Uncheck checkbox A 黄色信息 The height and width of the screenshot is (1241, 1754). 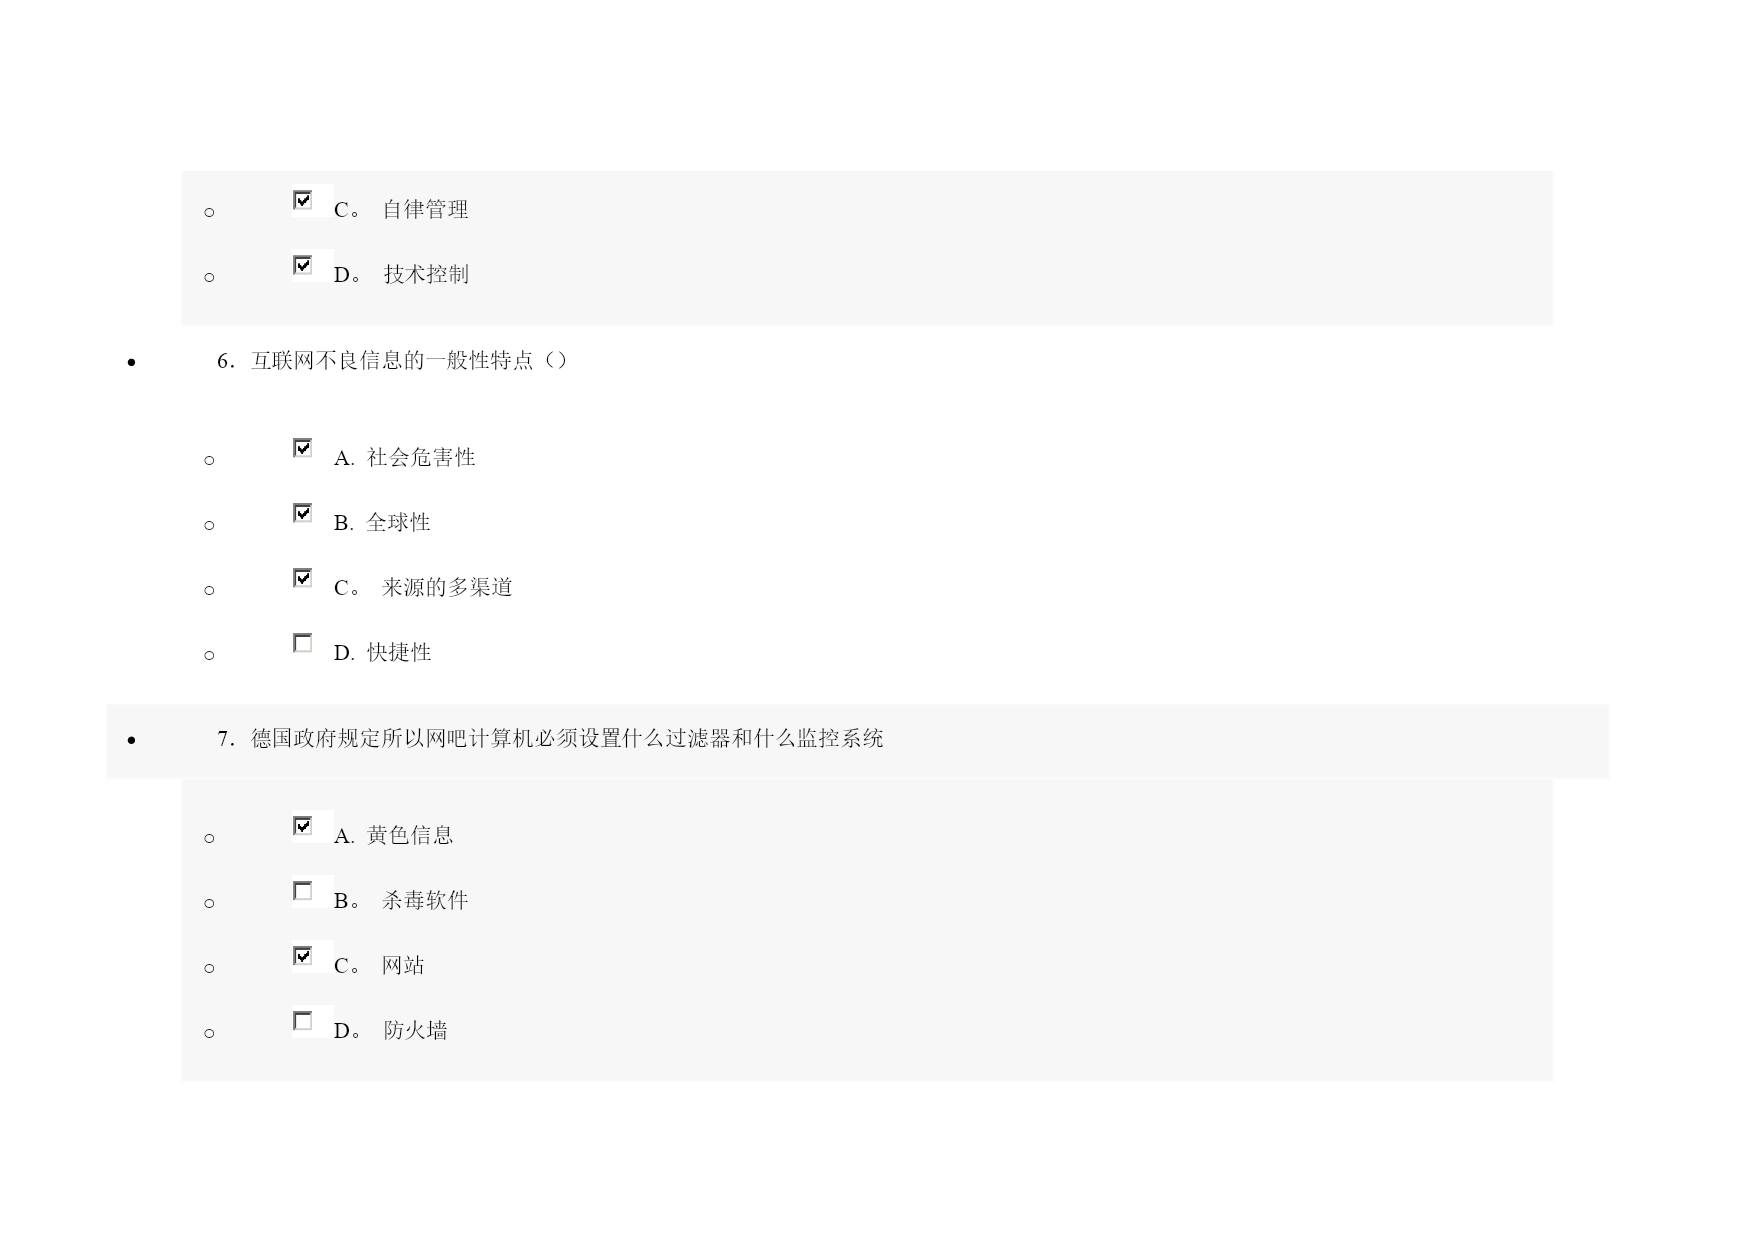point(303,826)
